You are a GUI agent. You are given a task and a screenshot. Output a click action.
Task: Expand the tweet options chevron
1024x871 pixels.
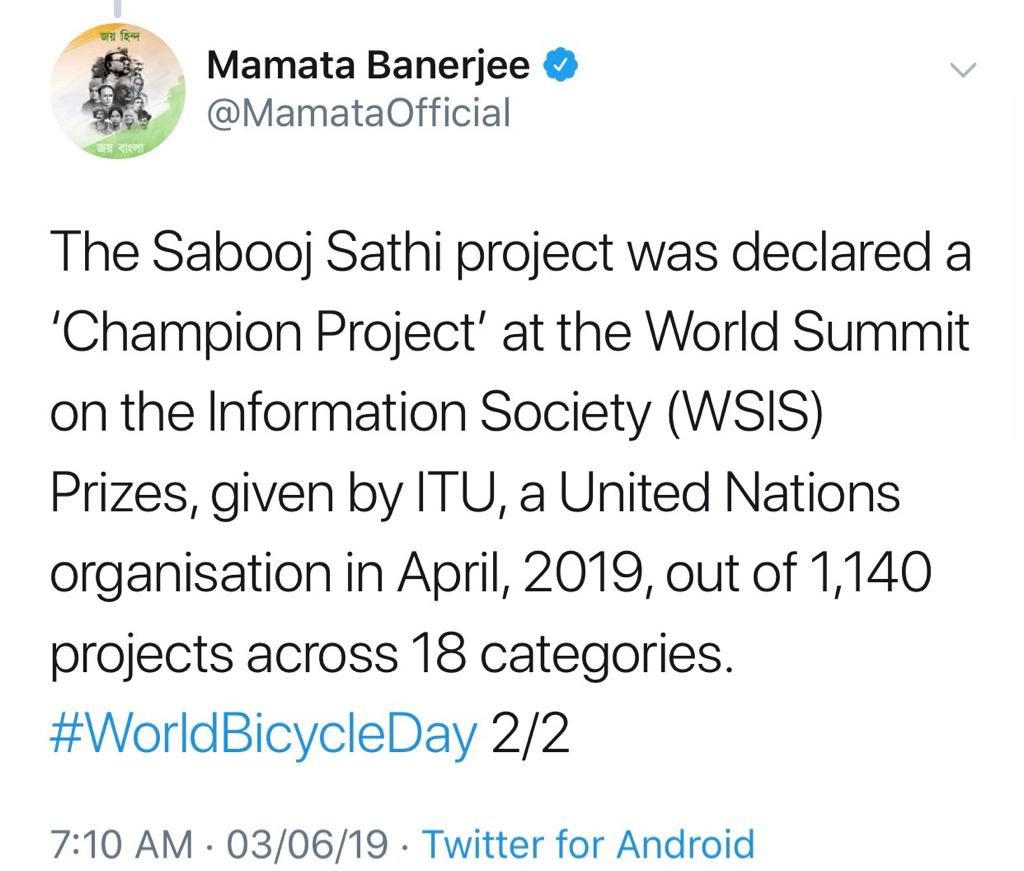coord(963,69)
